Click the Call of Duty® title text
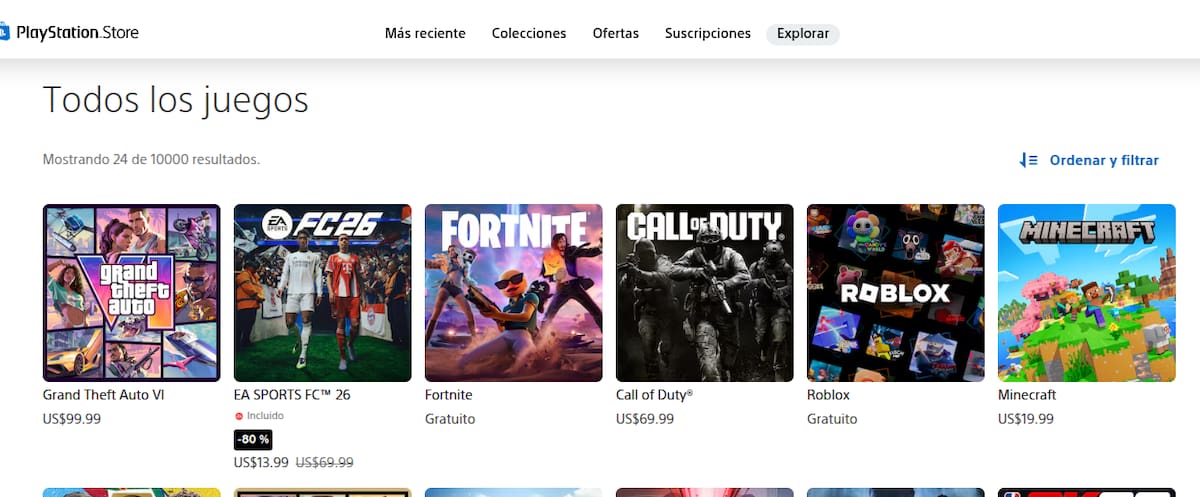 pos(655,395)
